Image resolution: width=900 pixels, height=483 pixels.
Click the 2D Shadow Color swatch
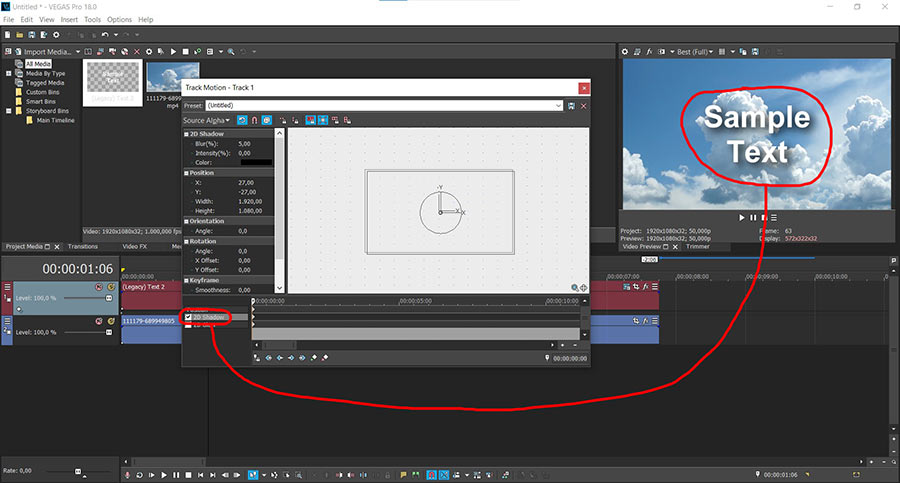256,163
